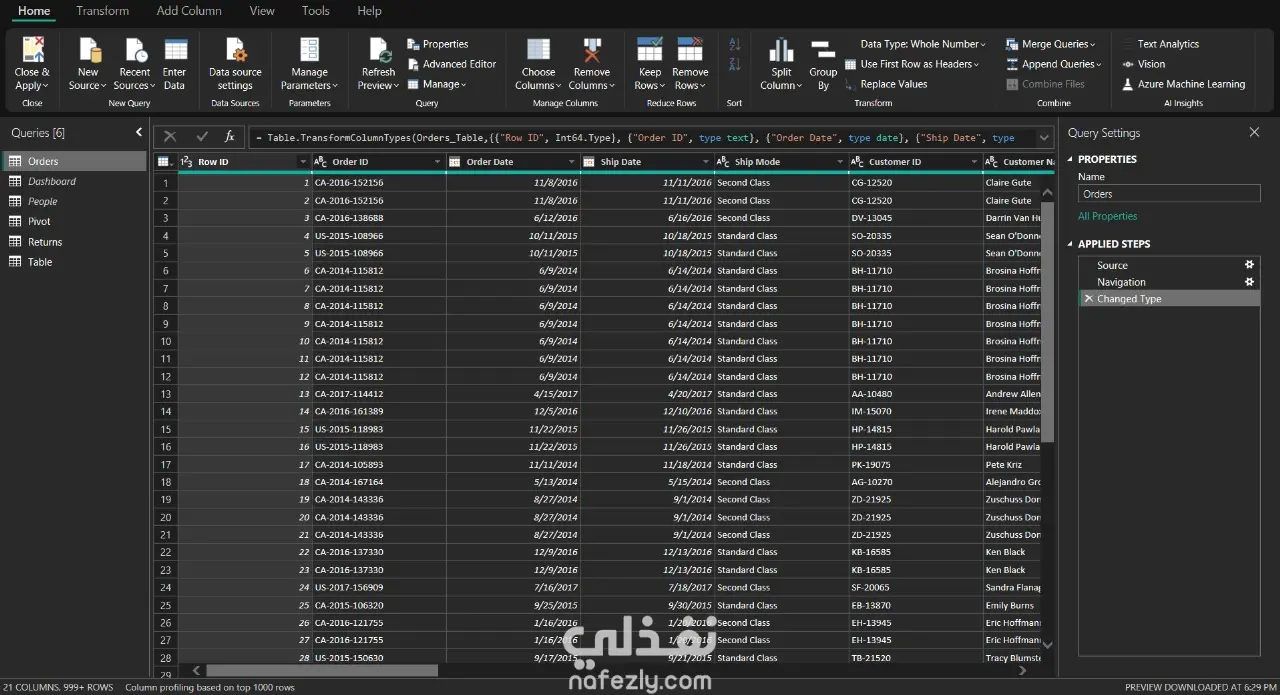Open Row ID column filter dropdown
Image resolution: width=1280 pixels, height=695 pixels.
pyautogui.click(x=303, y=162)
